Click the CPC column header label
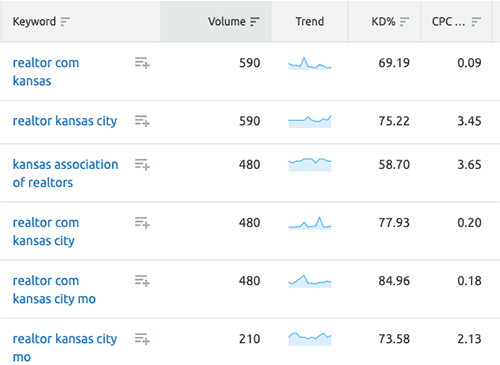This screenshot has height=365, width=500. pyautogui.click(x=448, y=22)
